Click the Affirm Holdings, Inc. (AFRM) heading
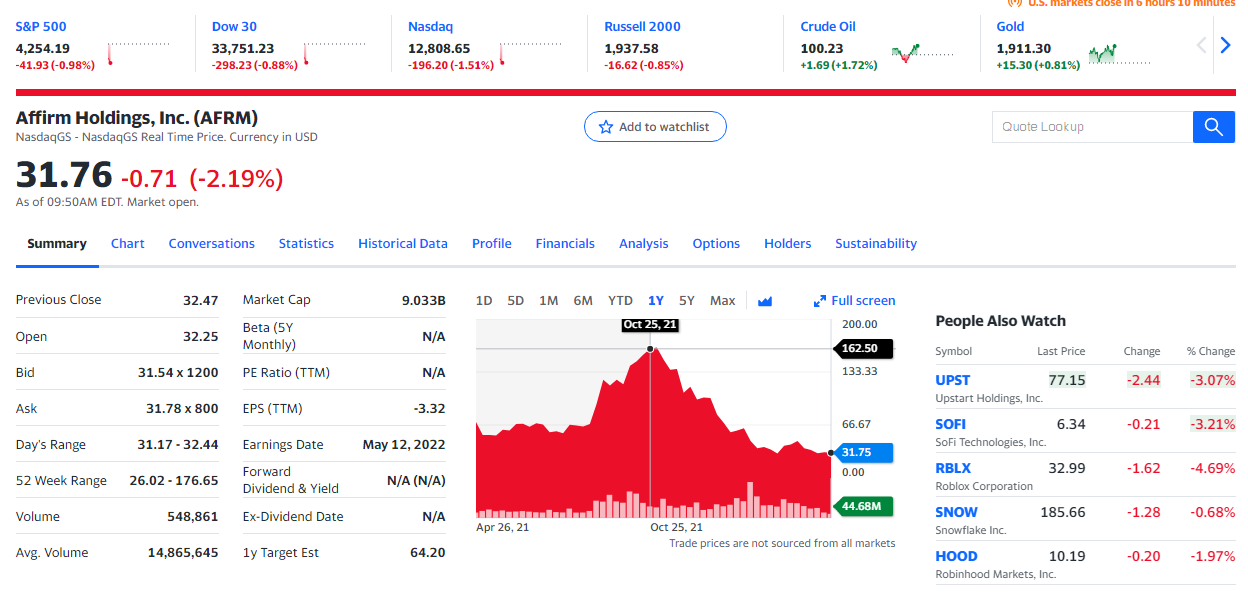Screen dimensions: 1248x601 137,117
